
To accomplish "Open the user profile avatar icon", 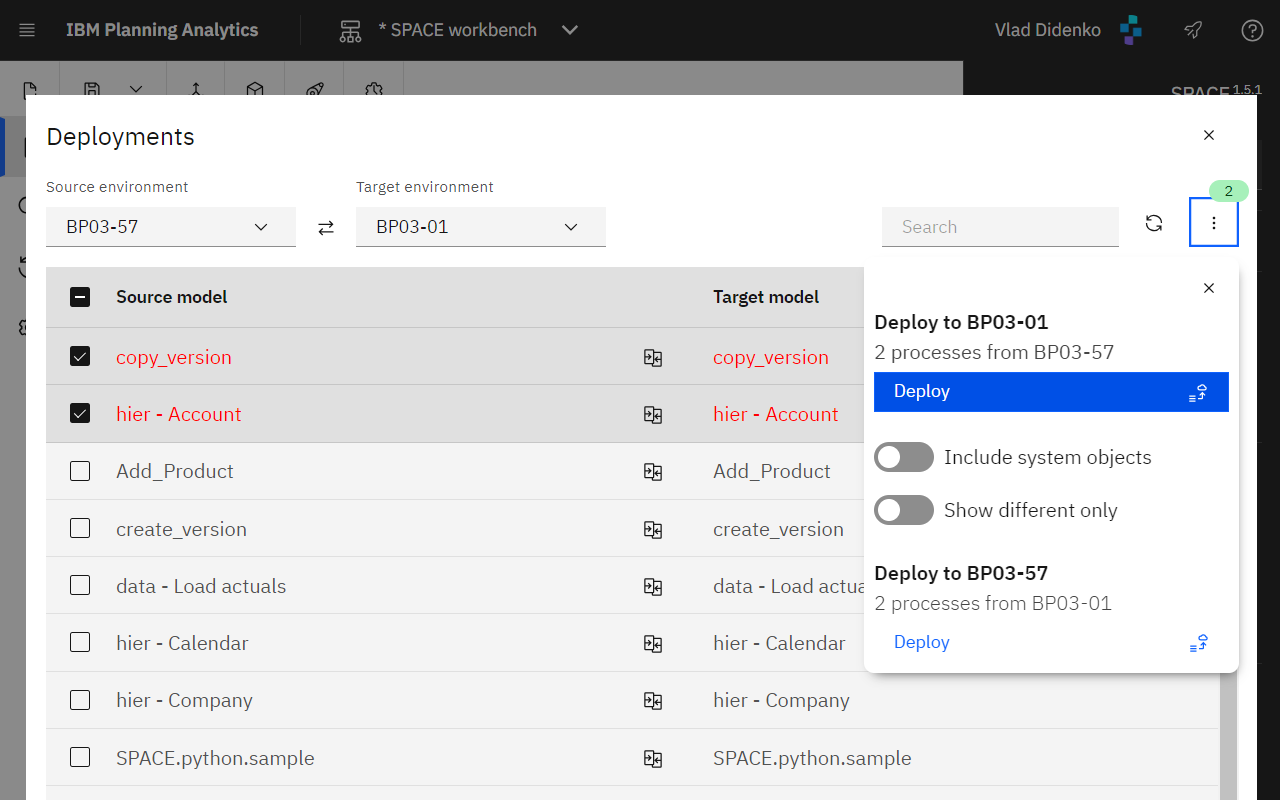I will click(x=1131, y=30).
